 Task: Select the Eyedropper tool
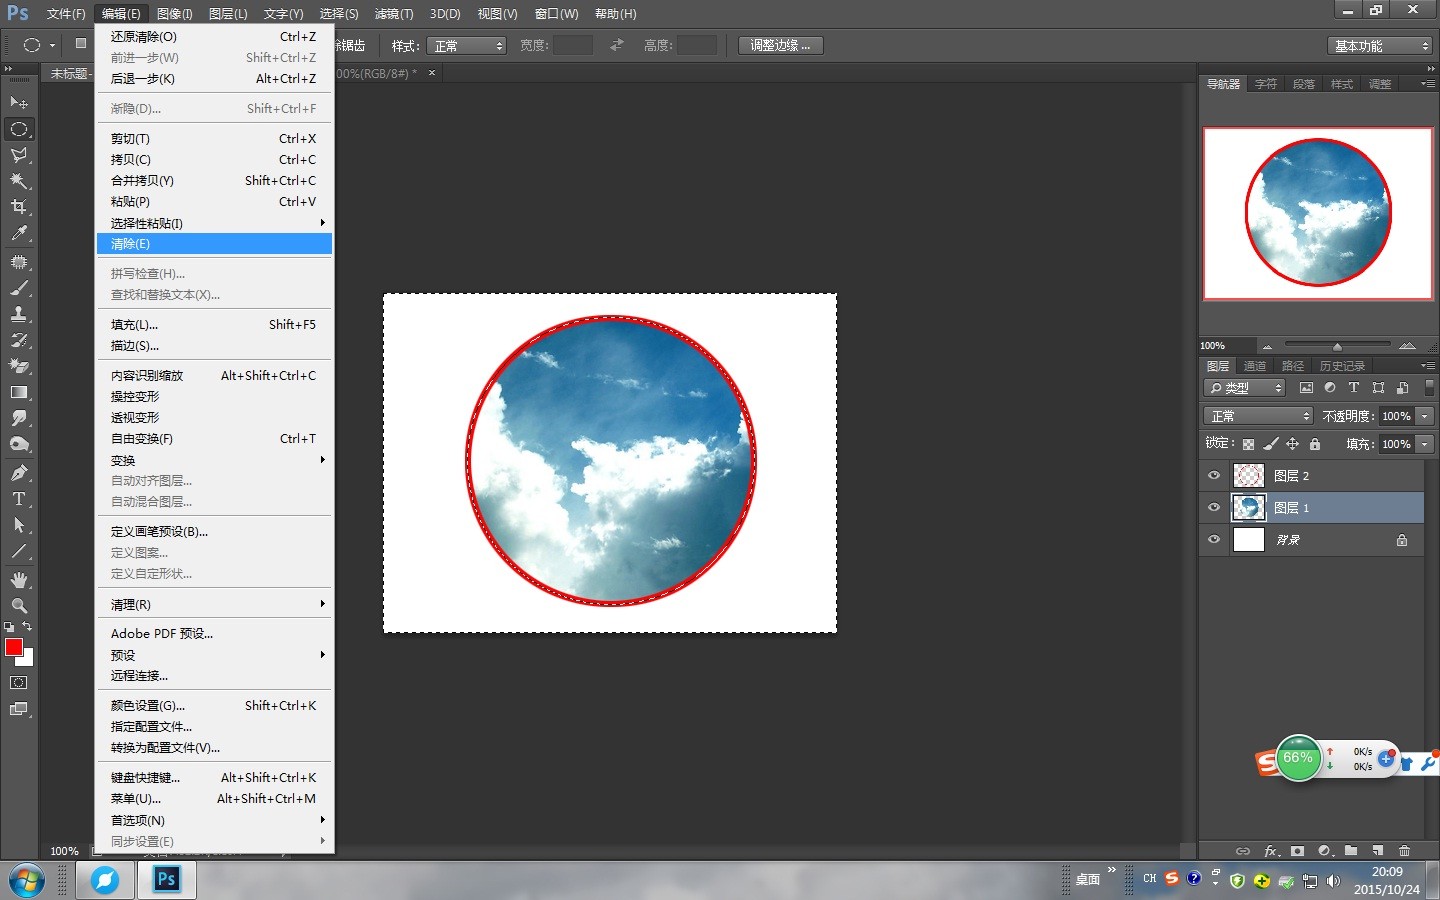pyautogui.click(x=19, y=233)
